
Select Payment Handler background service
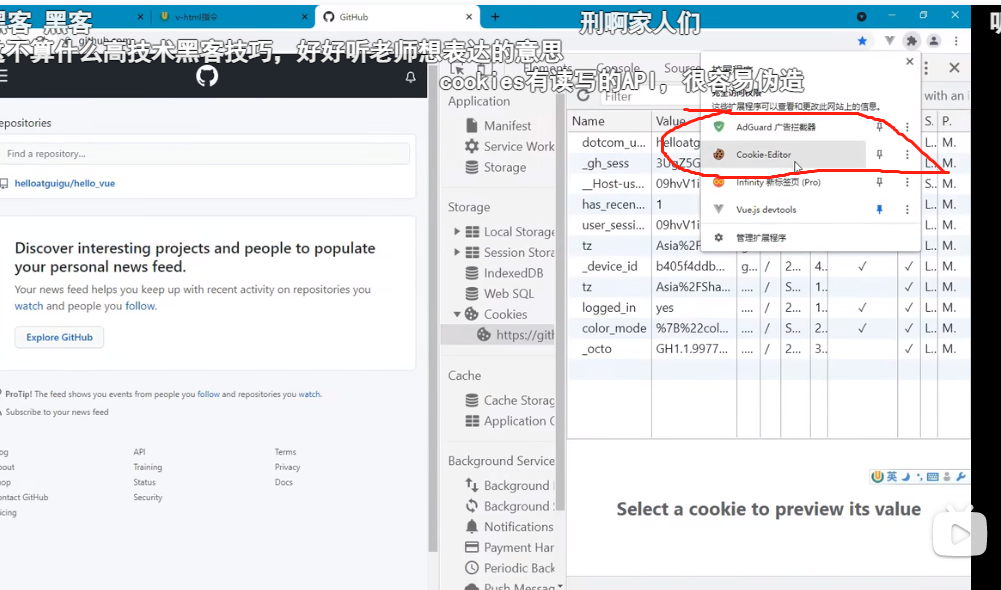509,547
